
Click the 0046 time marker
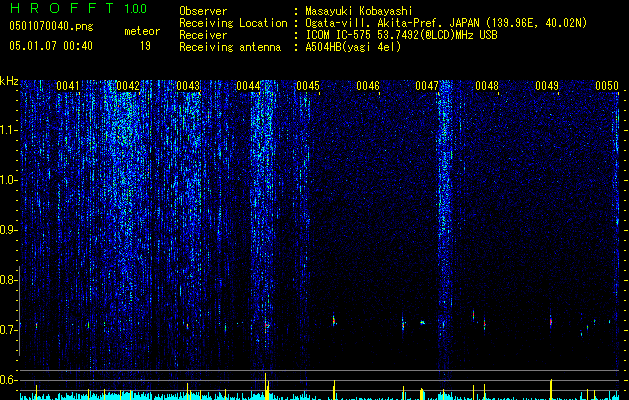368,86
